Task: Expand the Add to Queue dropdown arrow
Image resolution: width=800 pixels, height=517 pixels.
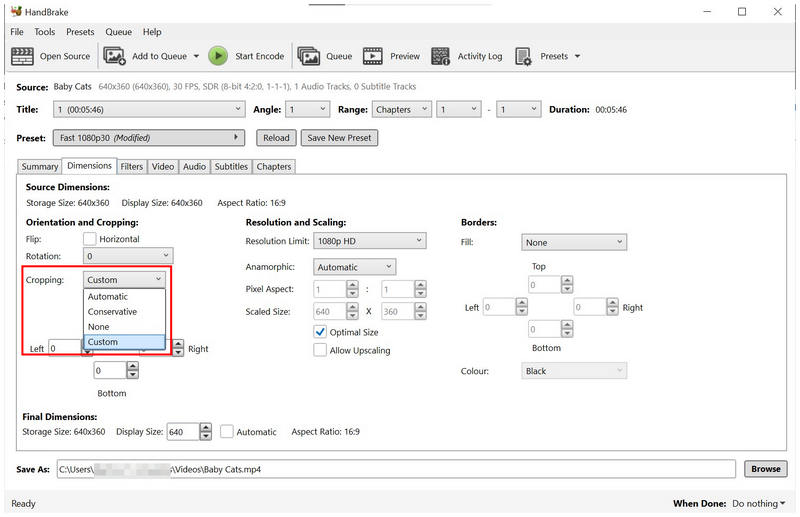Action: click(x=196, y=56)
